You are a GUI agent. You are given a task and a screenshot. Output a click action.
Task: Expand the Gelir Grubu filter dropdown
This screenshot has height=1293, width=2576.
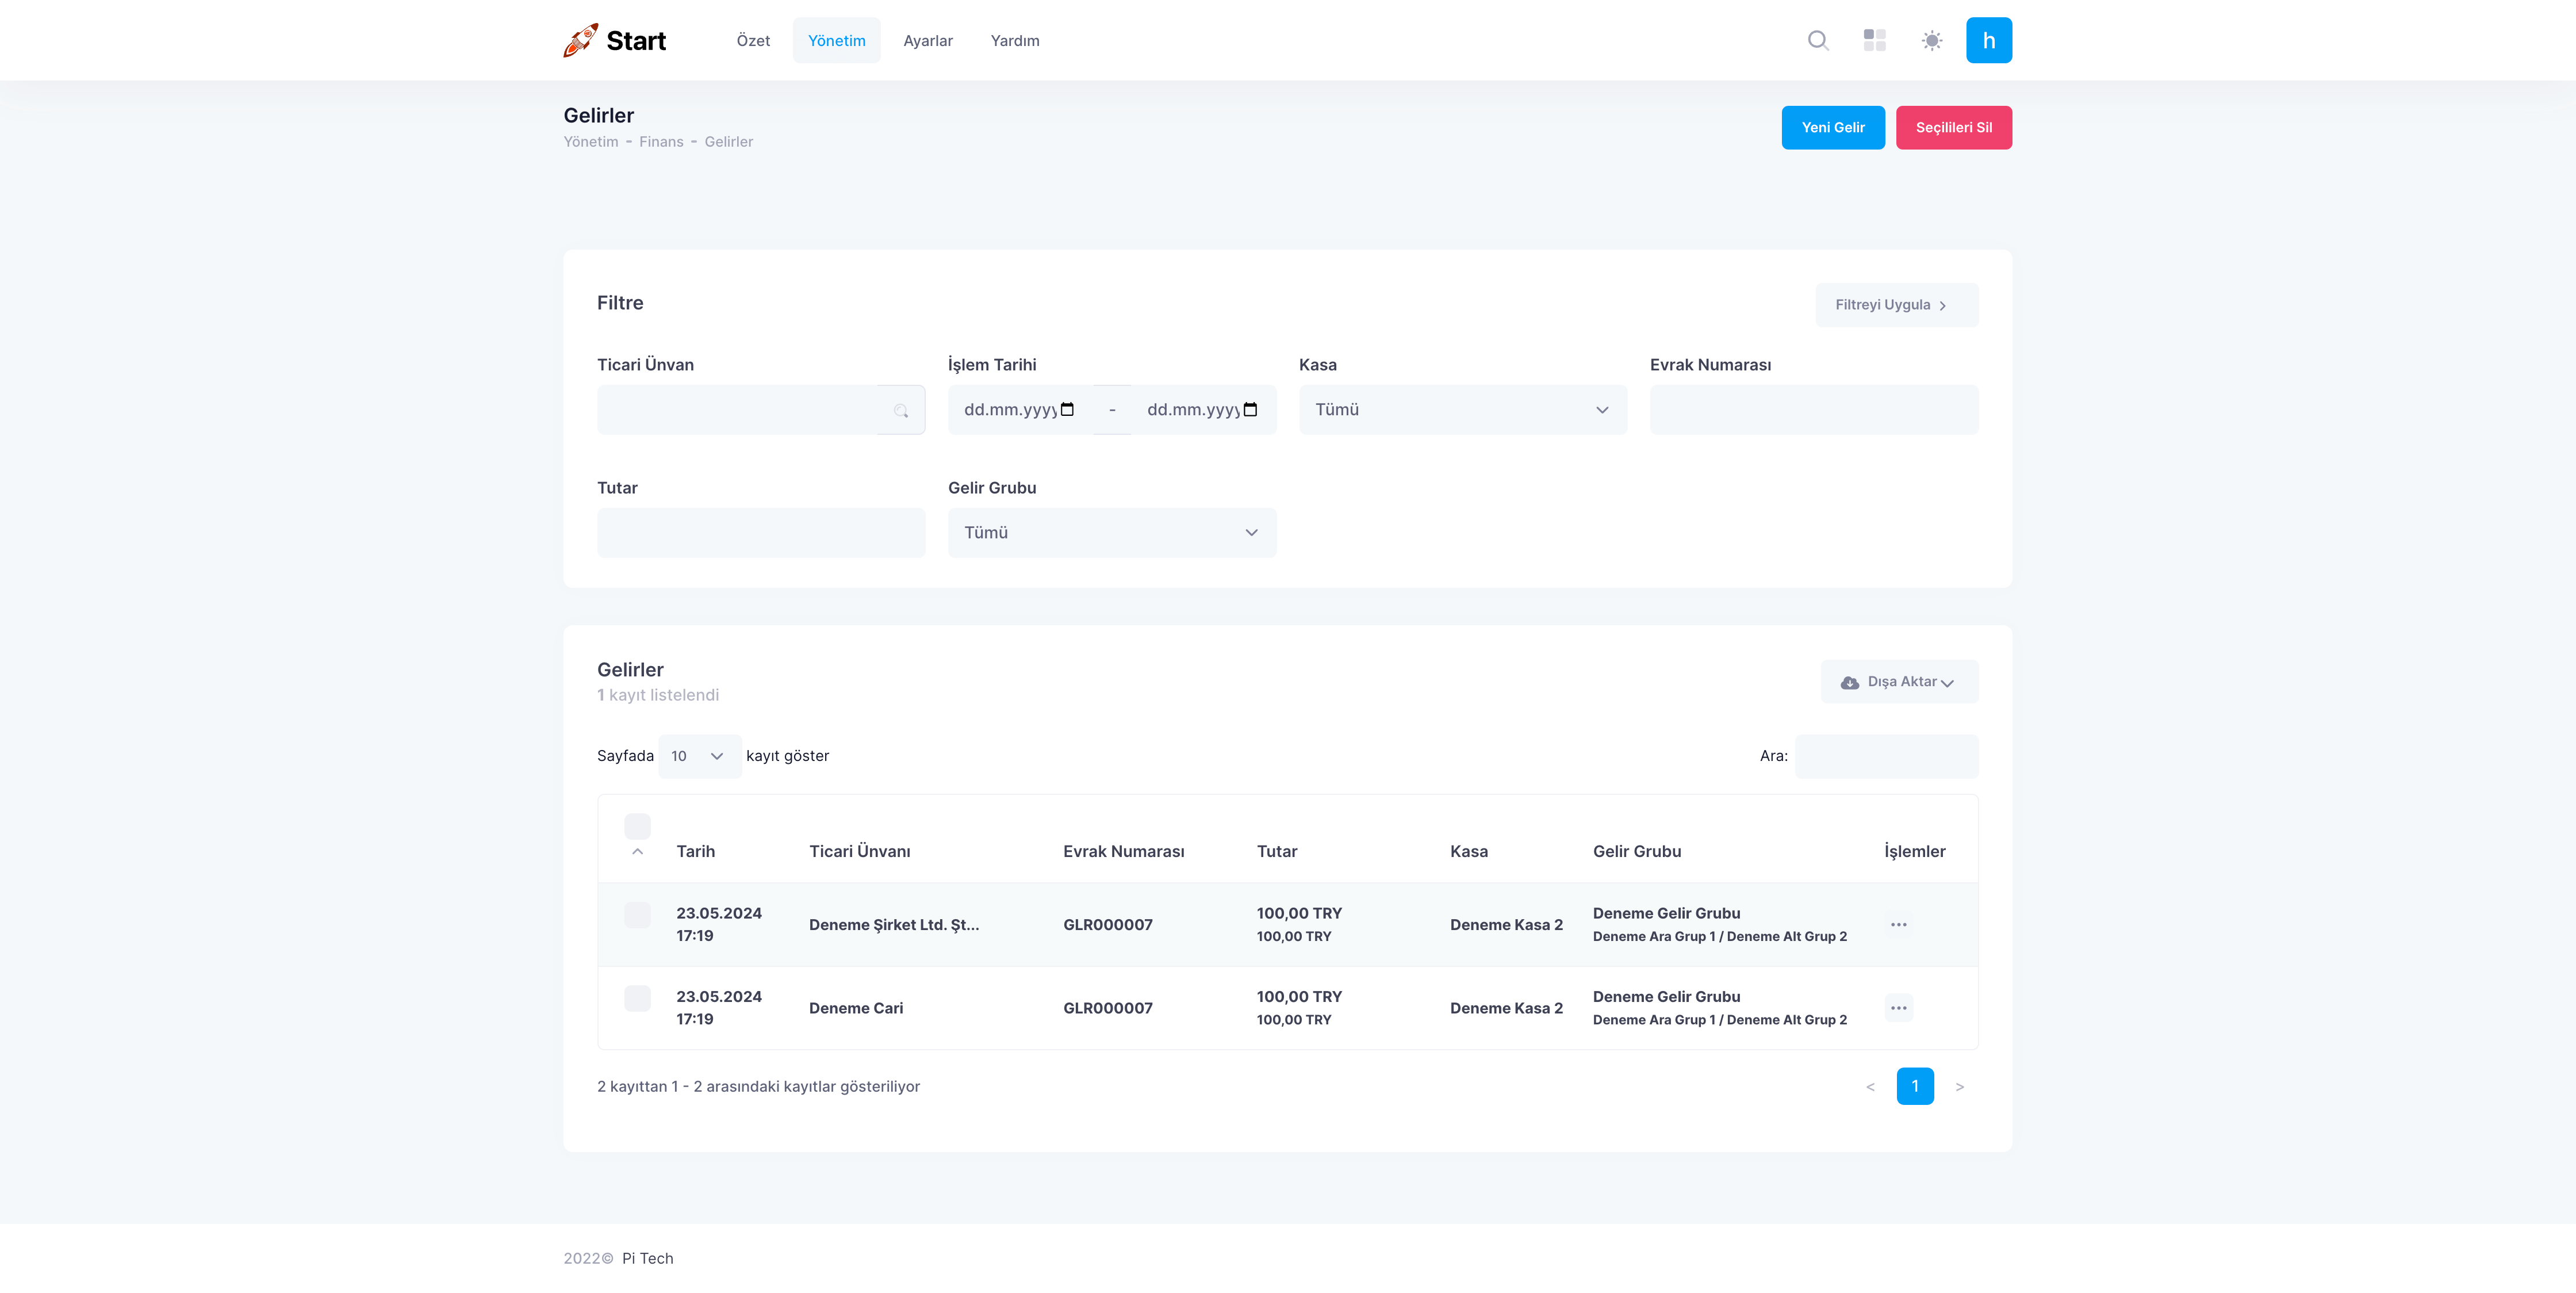[1111, 533]
